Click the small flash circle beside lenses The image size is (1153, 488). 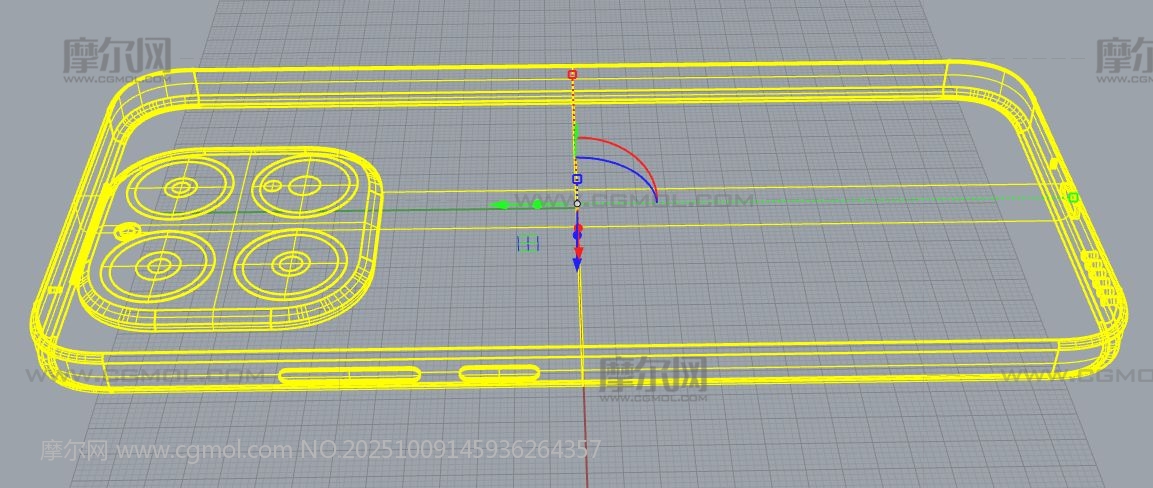pyautogui.click(x=126, y=232)
